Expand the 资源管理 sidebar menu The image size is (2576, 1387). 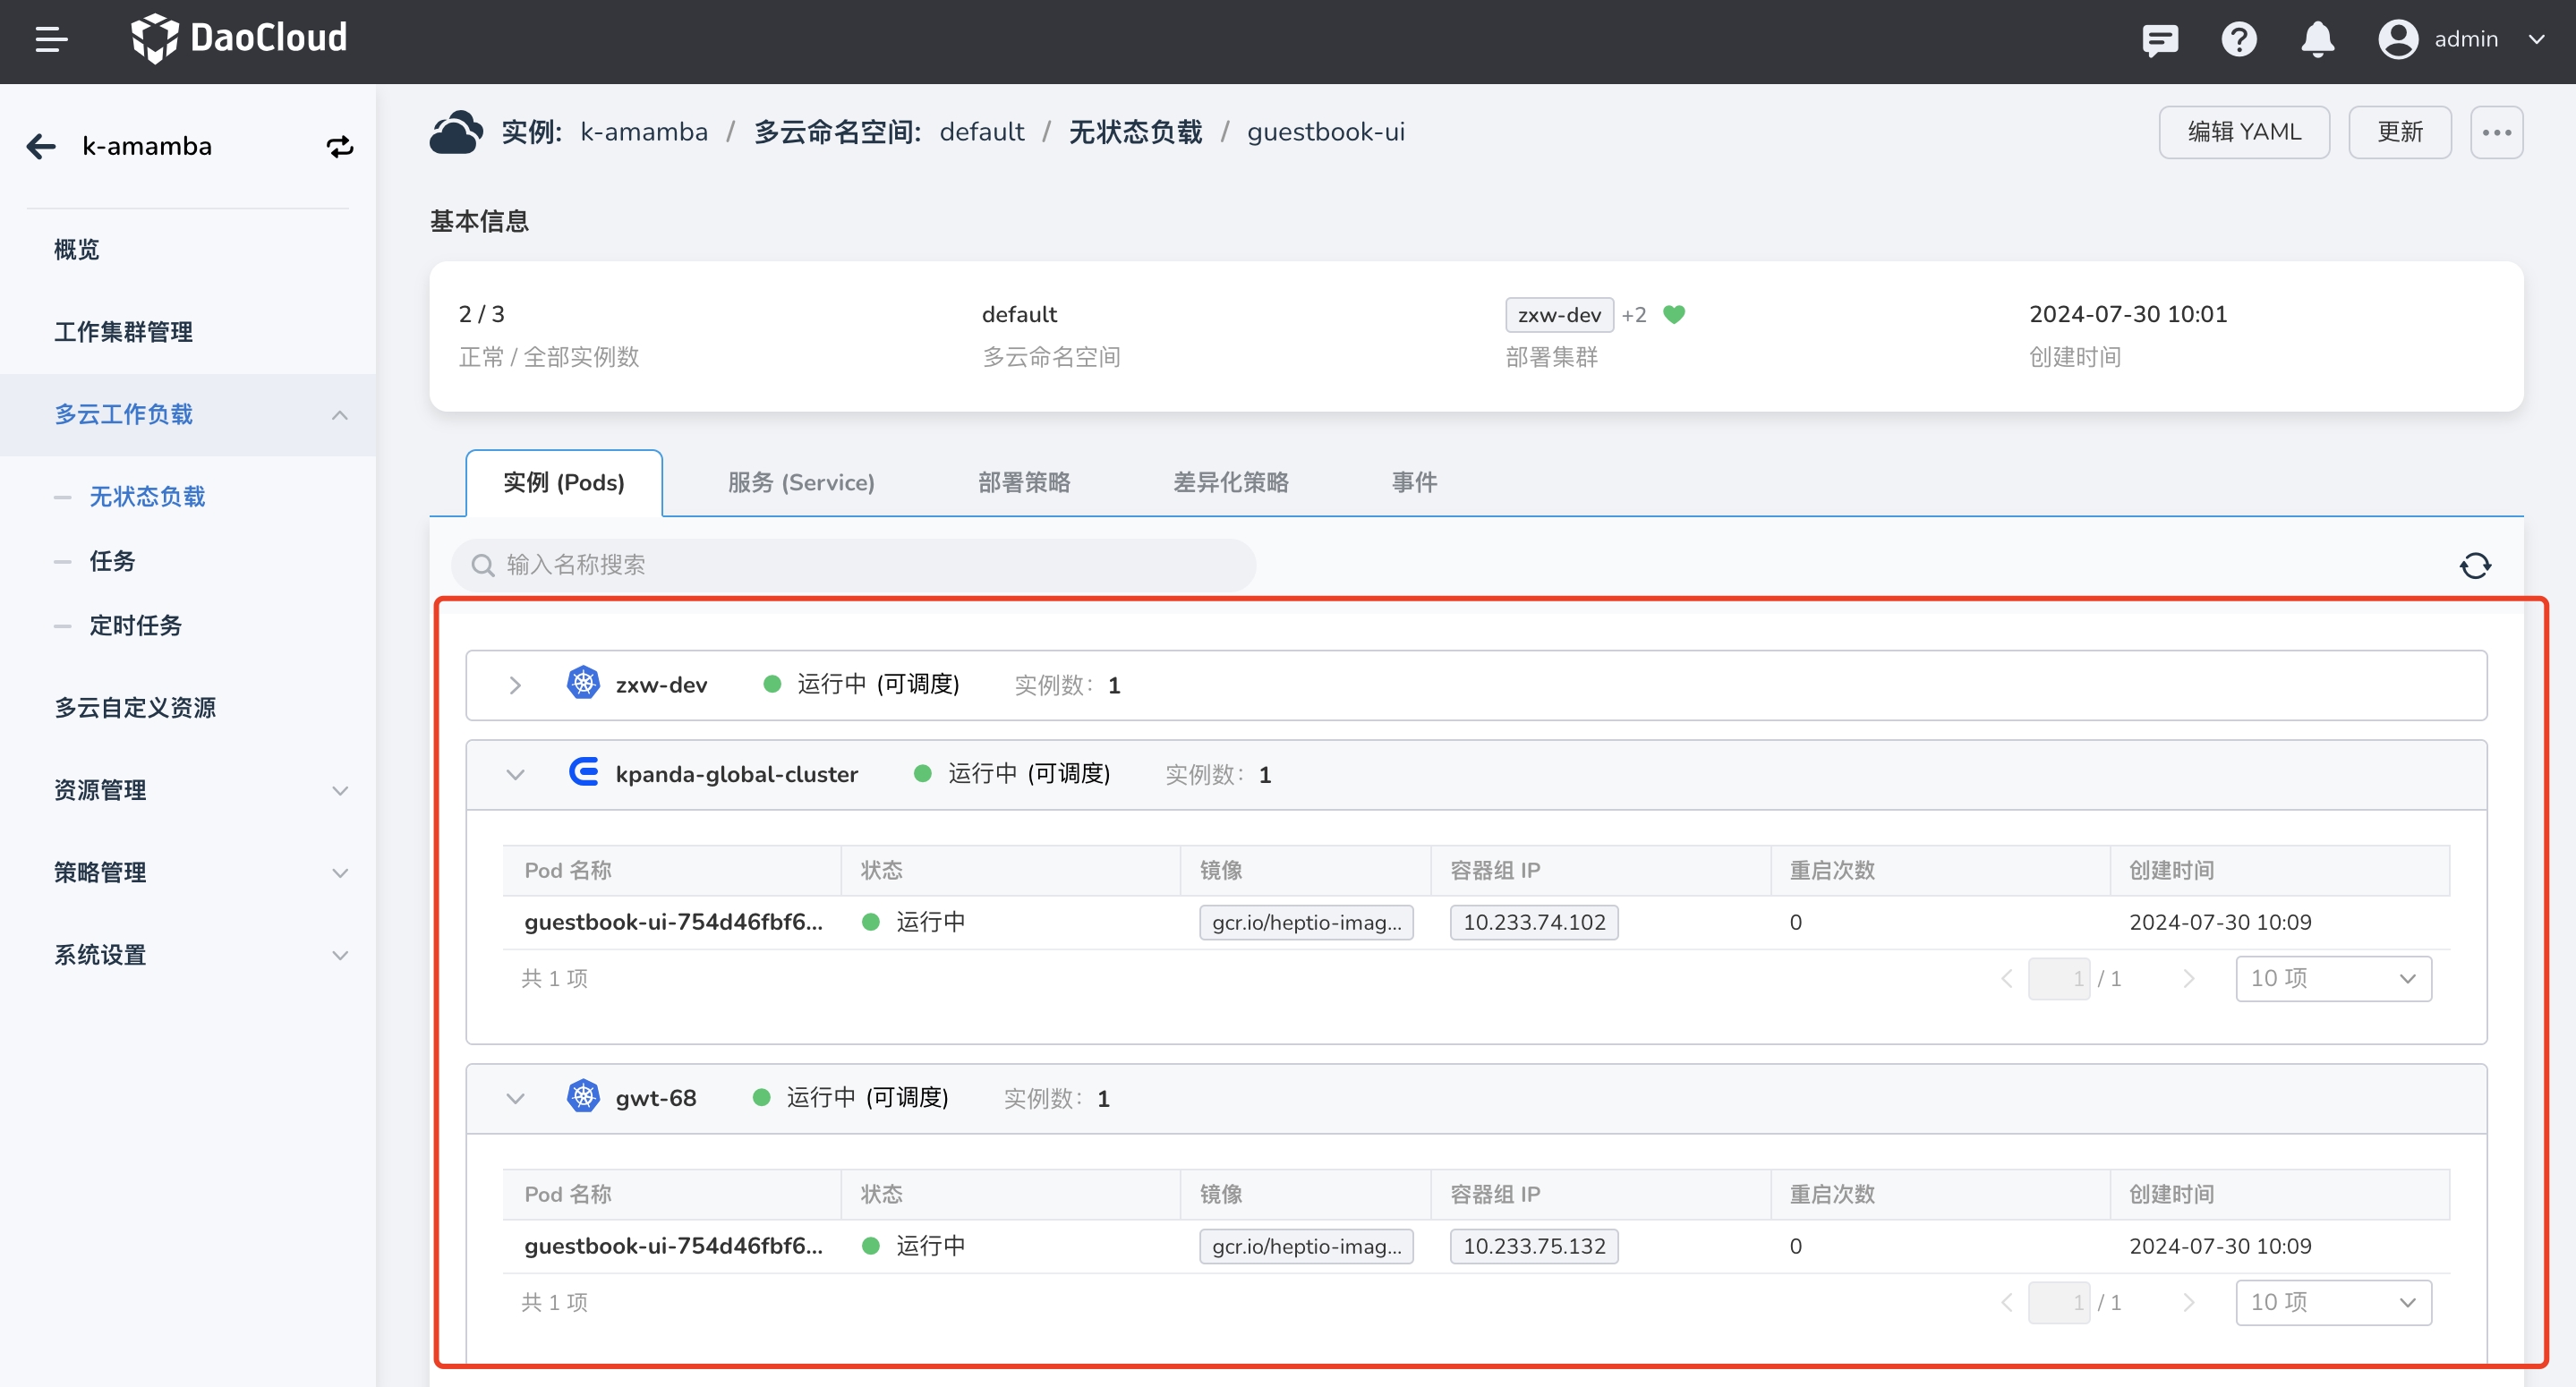pyautogui.click(x=200, y=791)
